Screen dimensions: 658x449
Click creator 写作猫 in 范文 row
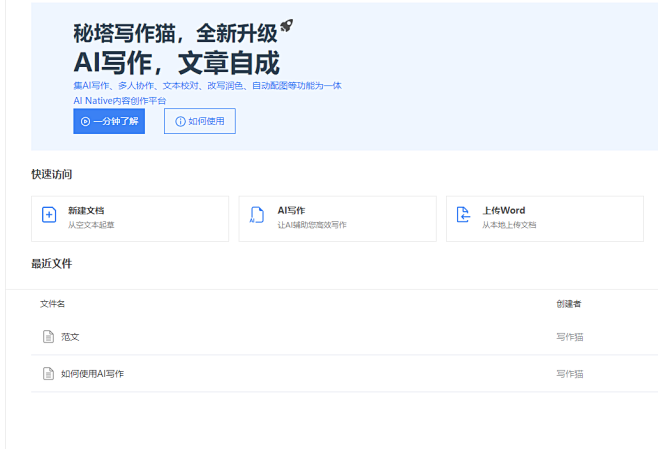click(569, 337)
